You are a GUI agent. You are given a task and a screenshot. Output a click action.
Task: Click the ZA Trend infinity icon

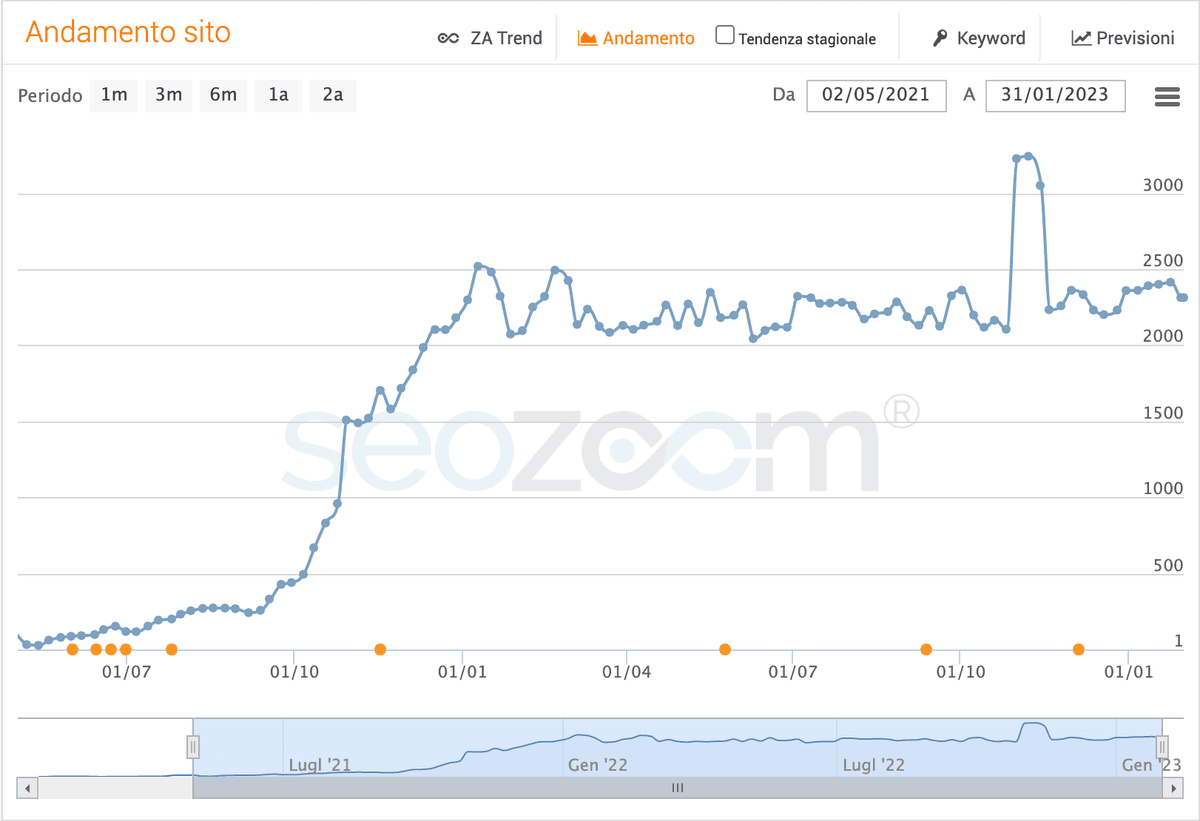[x=448, y=39]
